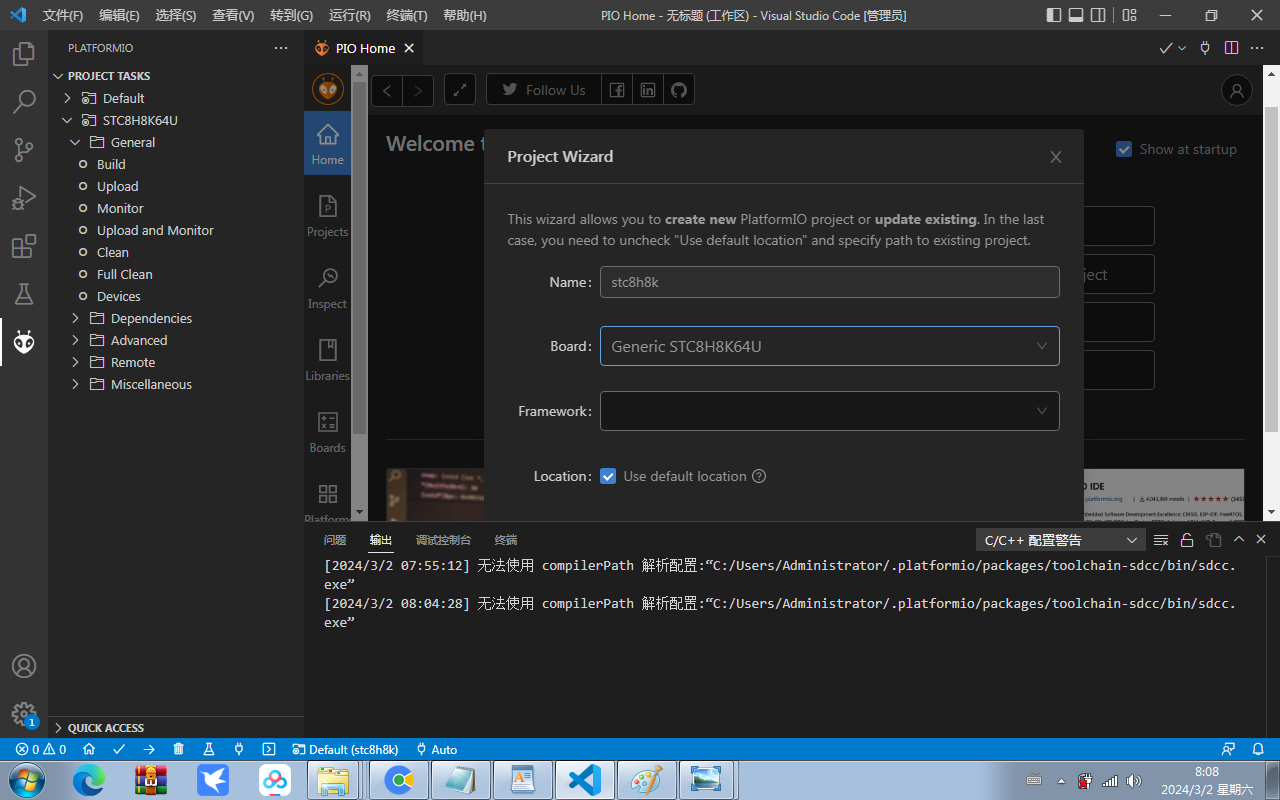Open the Framework dropdown
The image size is (1280, 800).
(x=829, y=411)
